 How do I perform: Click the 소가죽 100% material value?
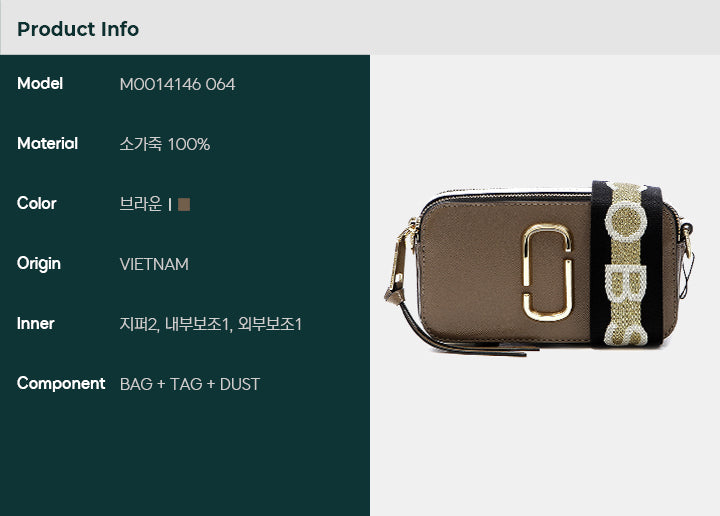pos(164,144)
